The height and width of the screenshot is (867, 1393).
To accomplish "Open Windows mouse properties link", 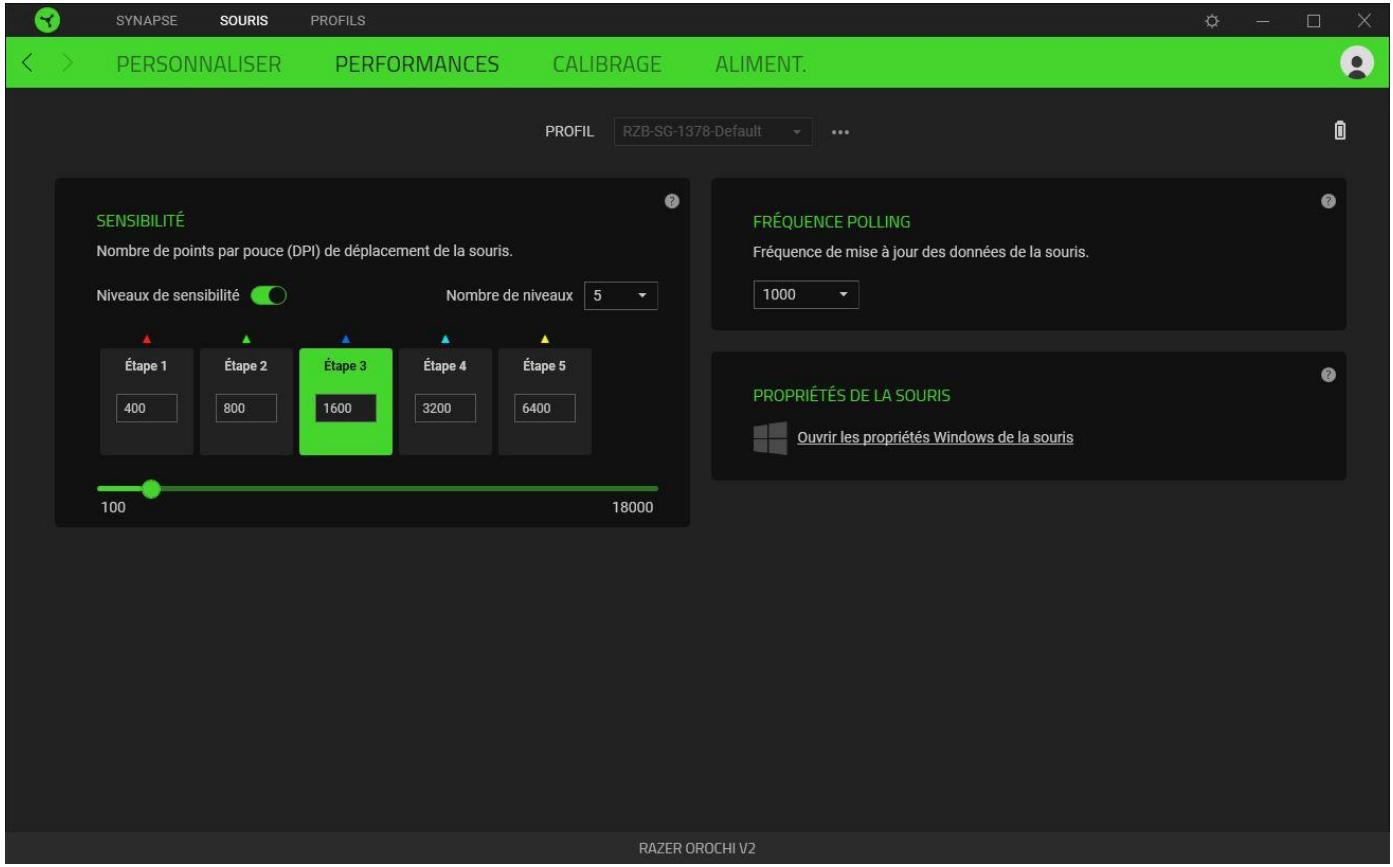I will click(x=935, y=438).
